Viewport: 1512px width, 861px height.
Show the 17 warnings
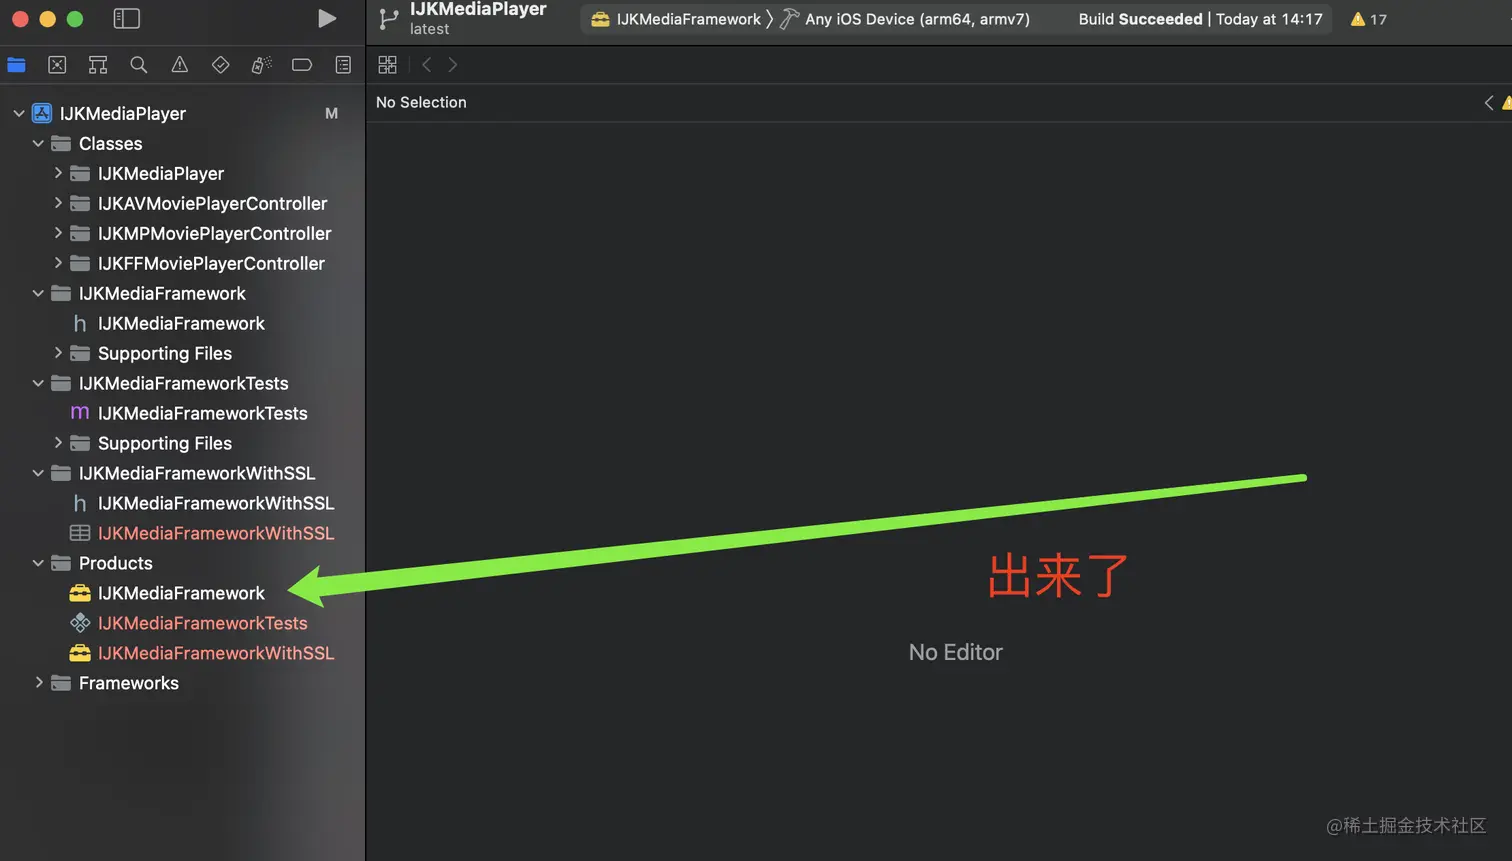(1368, 19)
